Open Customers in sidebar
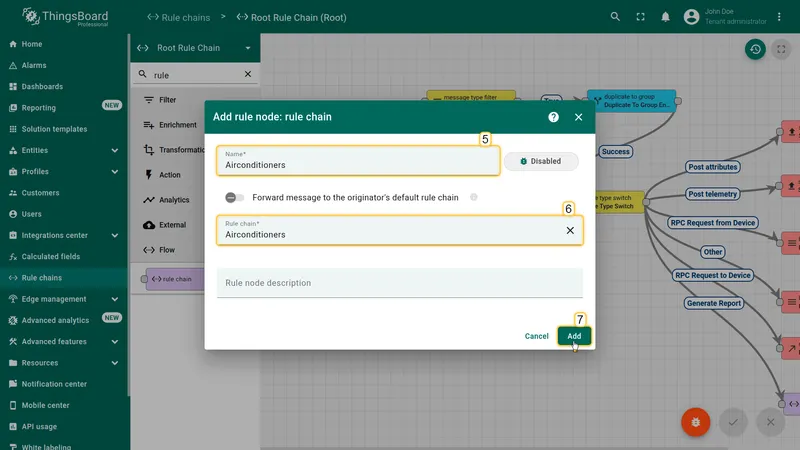 (64, 193)
